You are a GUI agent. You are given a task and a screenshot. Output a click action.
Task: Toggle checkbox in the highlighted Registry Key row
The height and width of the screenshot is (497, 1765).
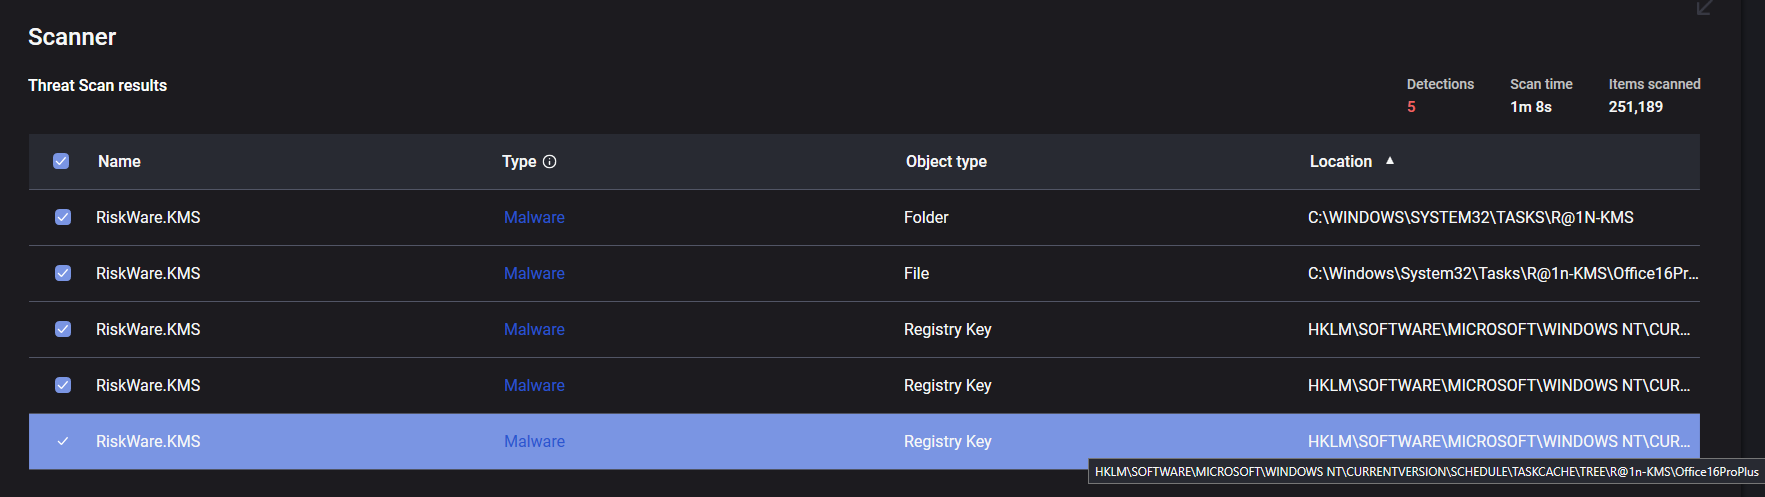click(x=63, y=441)
